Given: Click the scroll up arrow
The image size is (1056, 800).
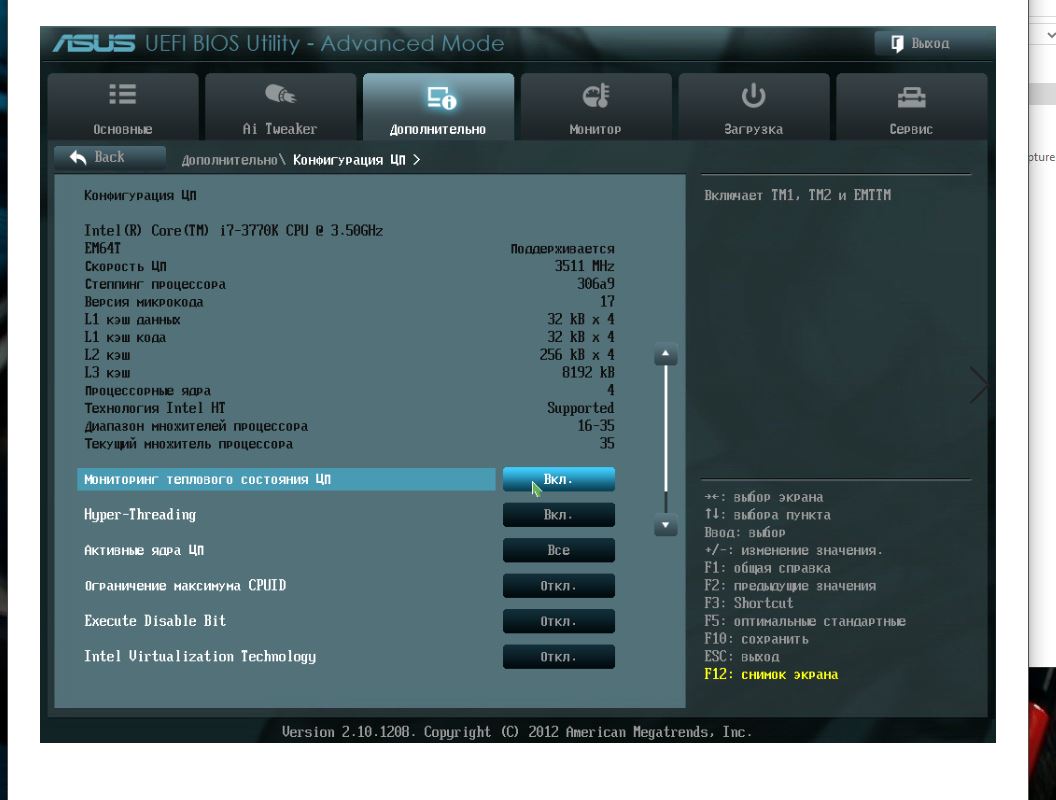Looking at the screenshot, I should click(665, 354).
